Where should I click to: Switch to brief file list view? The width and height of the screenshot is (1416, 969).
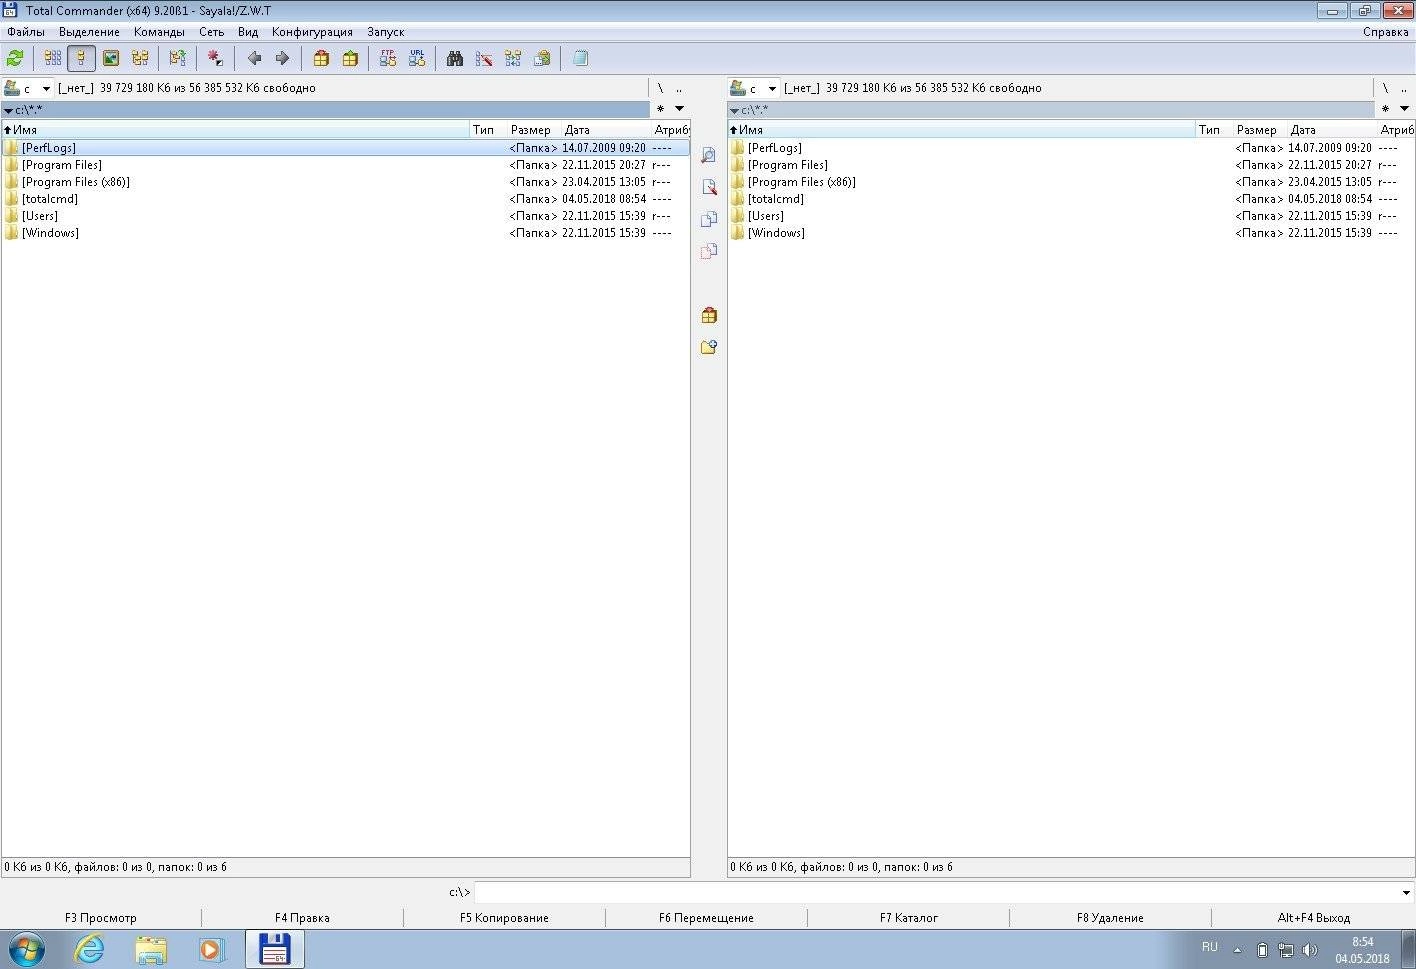[53, 58]
